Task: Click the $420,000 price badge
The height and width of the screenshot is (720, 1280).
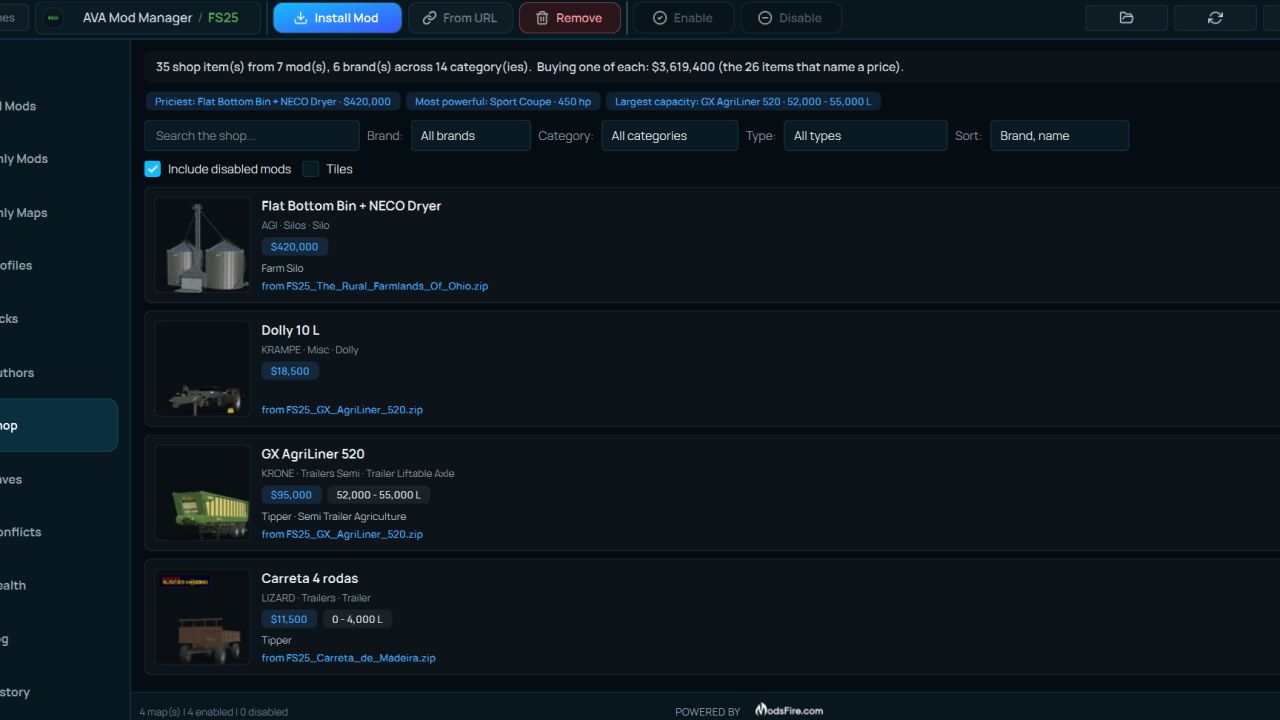Action: 294,247
